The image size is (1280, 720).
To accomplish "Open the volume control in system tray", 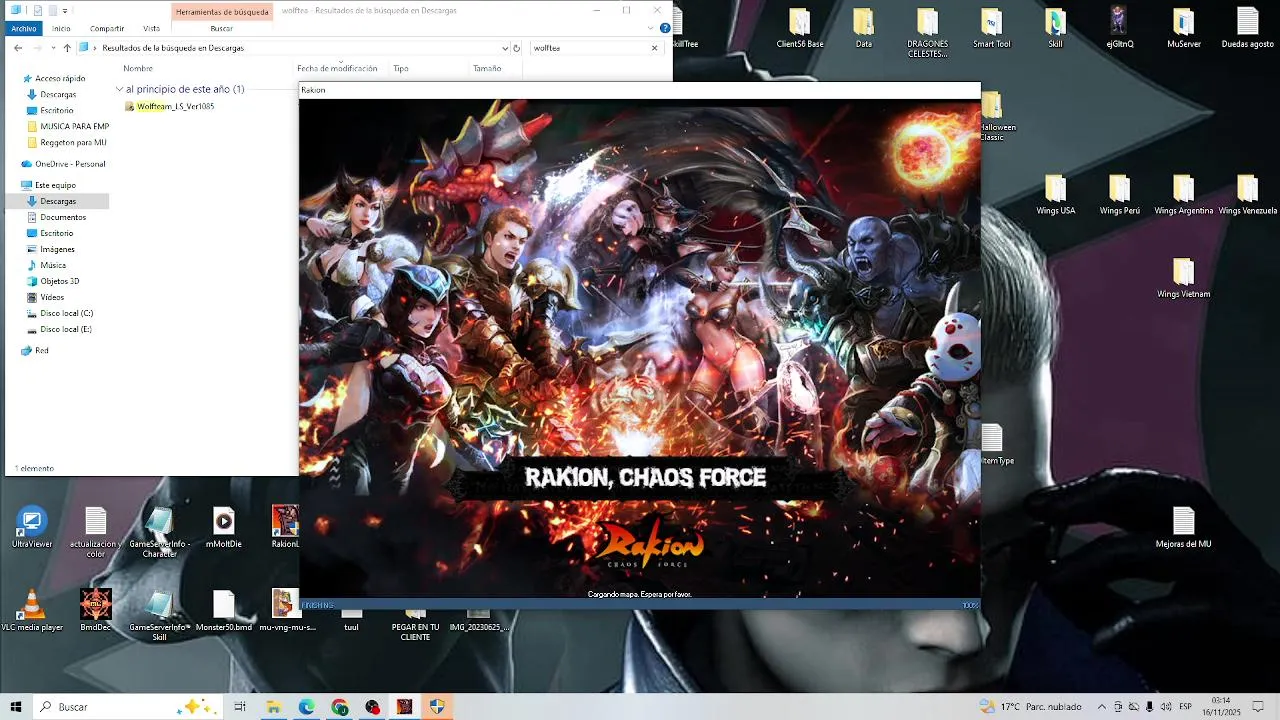I will [1166, 707].
